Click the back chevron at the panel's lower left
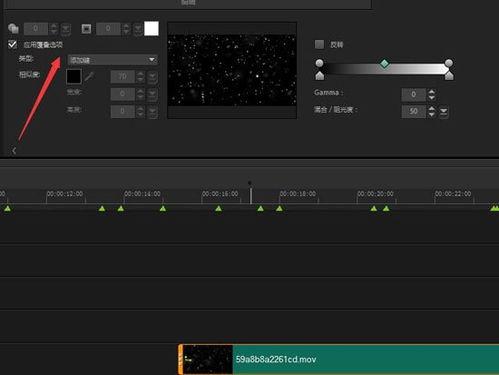This screenshot has height=375, width=499. coord(14,151)
